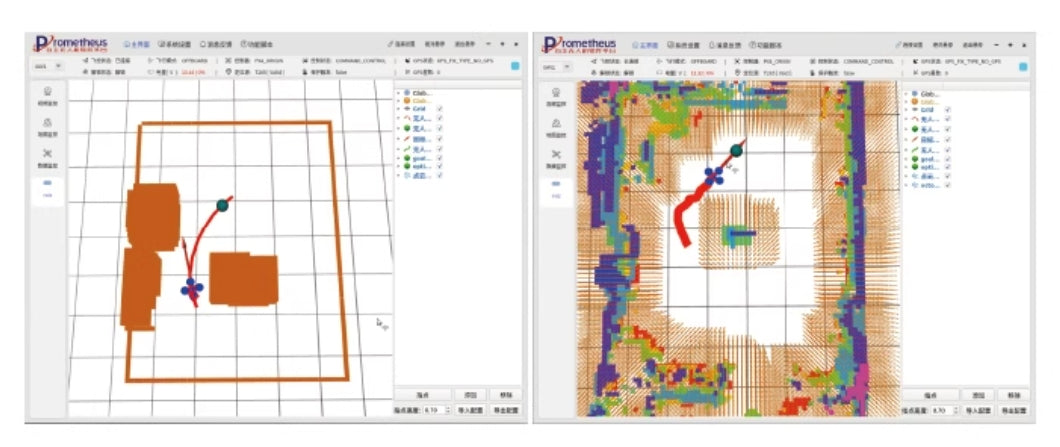Click the green goal sphere in left map
Viewport: 1060px width, 447px height.
pyautogui.click(x=222, y=205)
